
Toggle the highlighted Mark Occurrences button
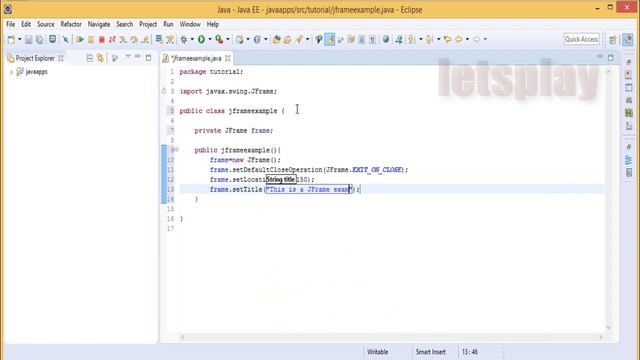pos(329,40)
